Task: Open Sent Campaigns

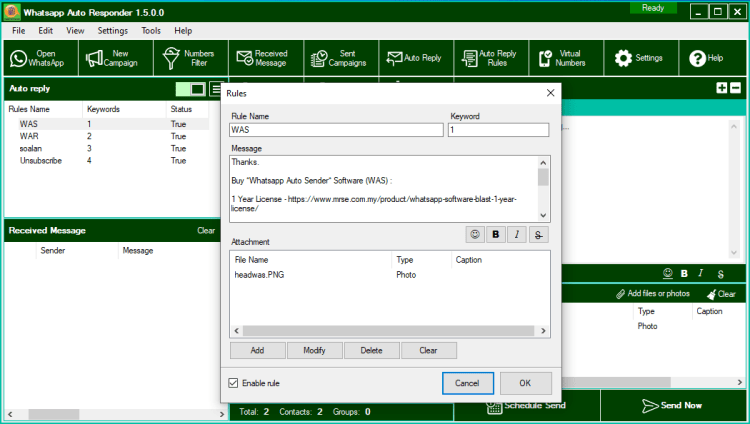Action: (x=341, y=58)
